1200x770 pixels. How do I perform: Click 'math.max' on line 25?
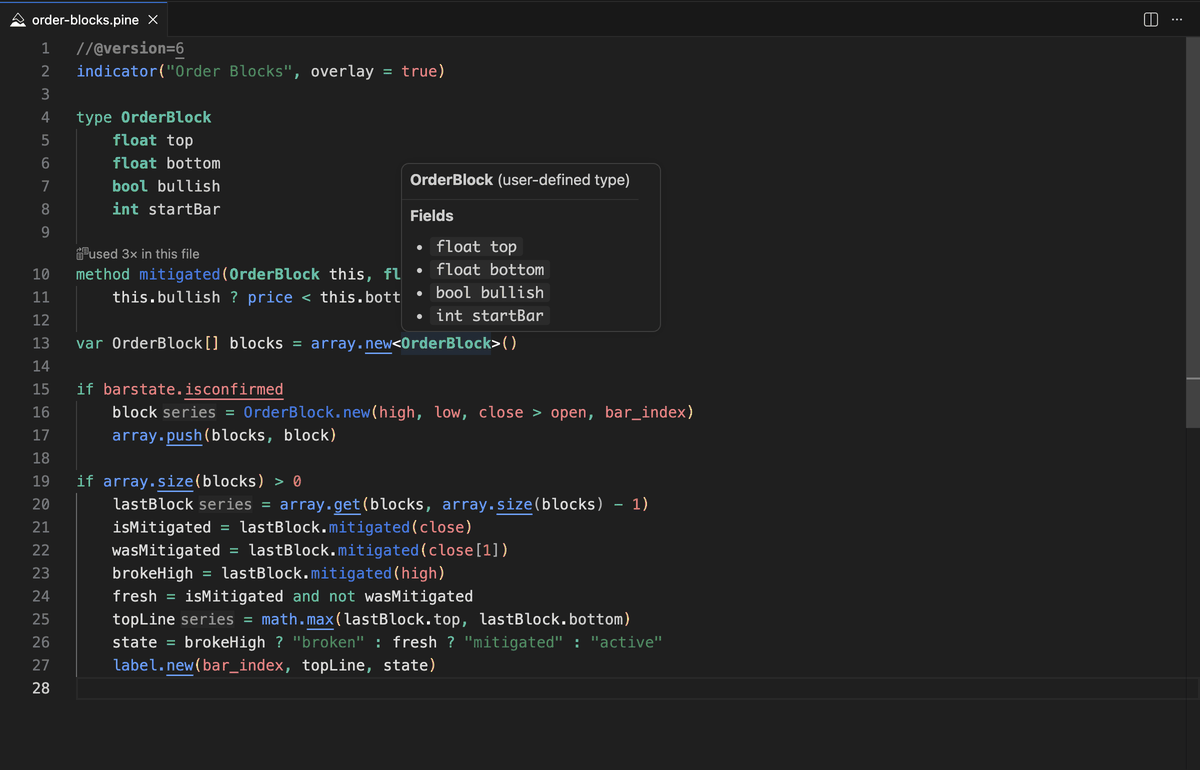pos(298,620)
